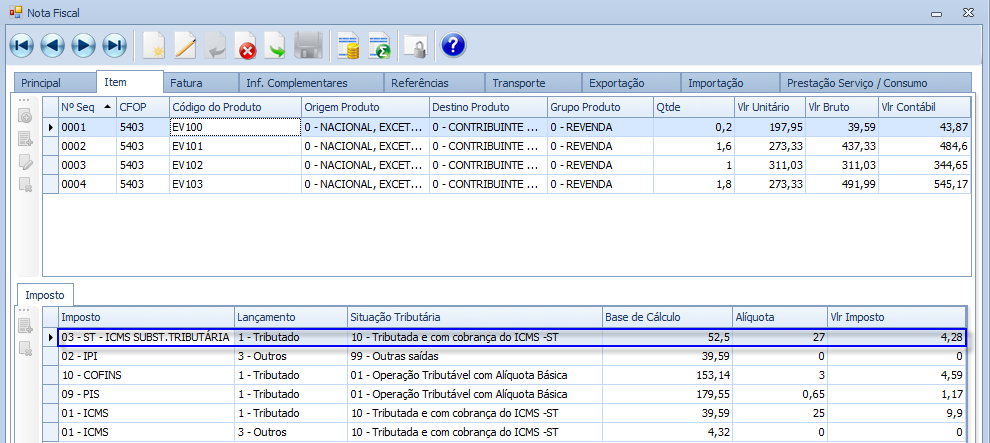Sort items by Nº Seq column header

click(85, 107)
